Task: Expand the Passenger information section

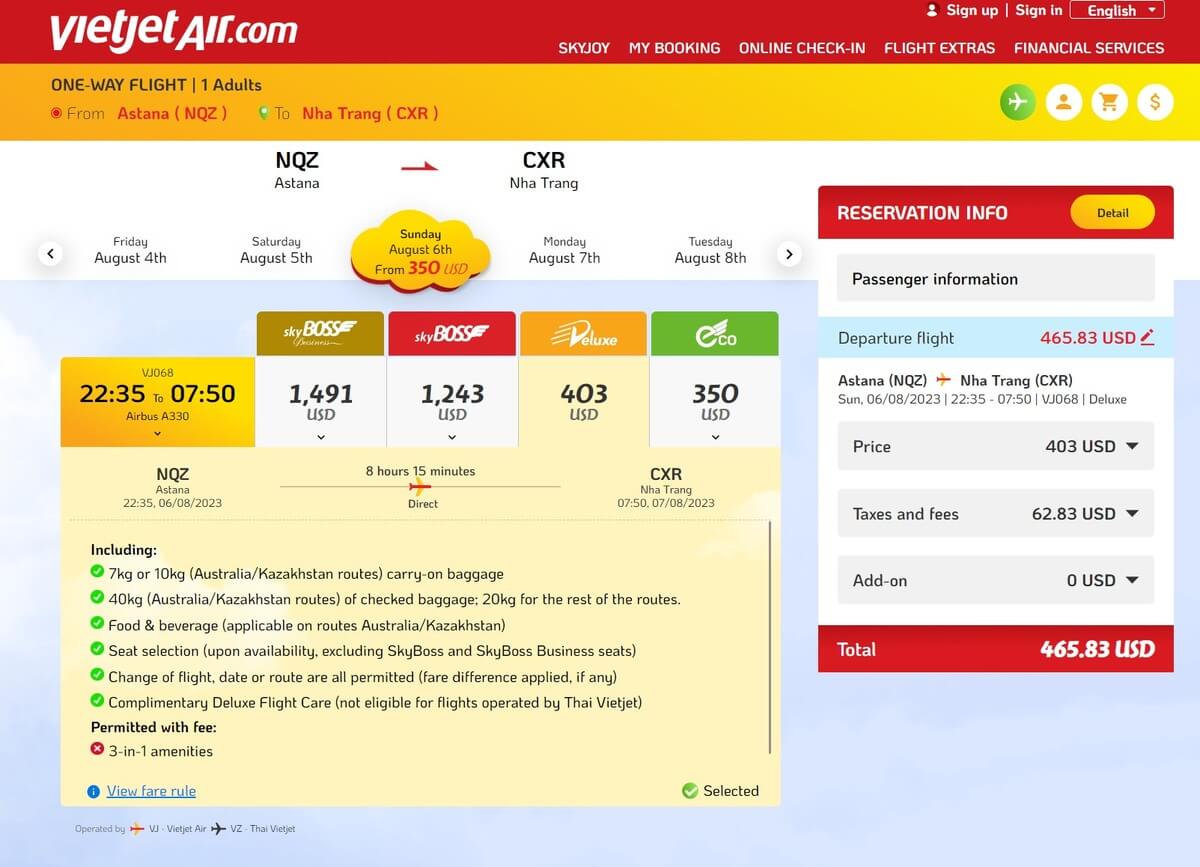Action: (996, 279)
